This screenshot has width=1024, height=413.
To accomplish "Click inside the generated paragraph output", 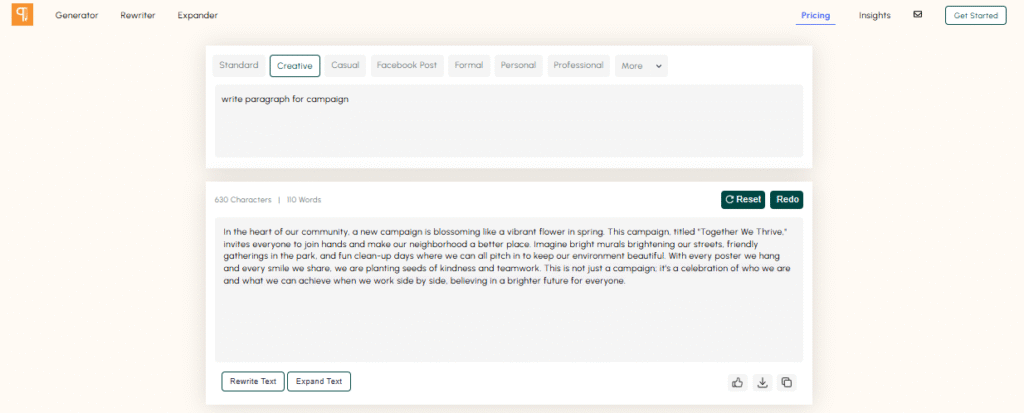I will pyautogui.click(x=509, y=290).
